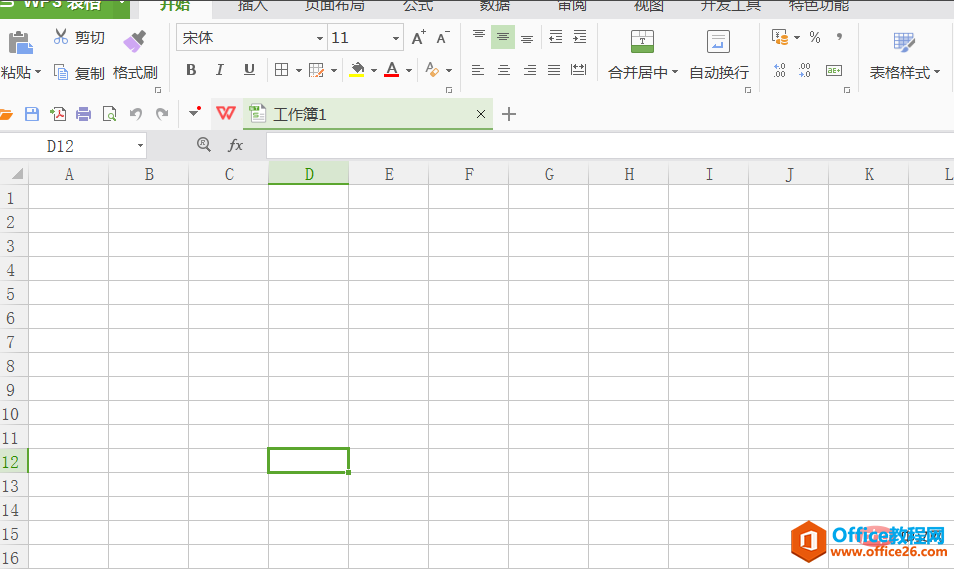Apply cell borders icon

tap(281, 70)
